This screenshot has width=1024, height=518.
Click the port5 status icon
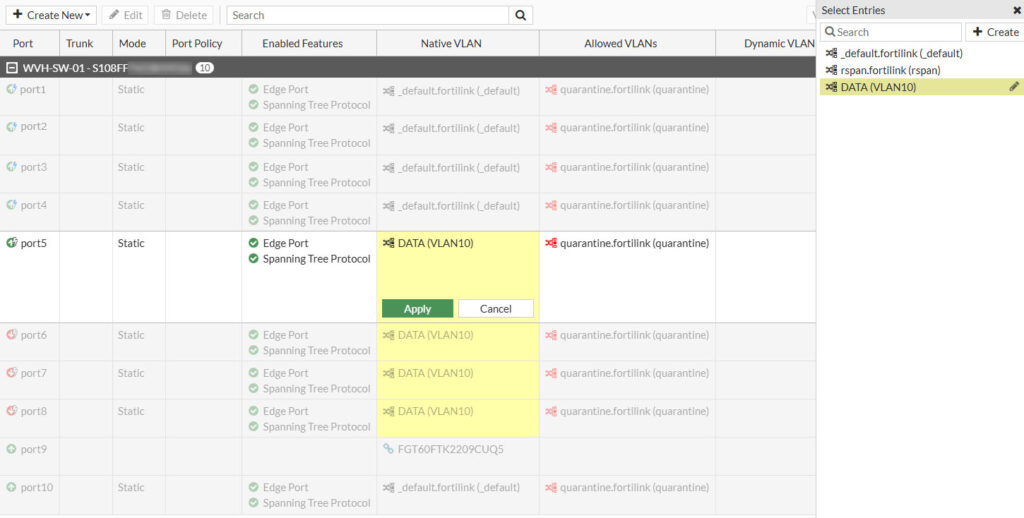(12, 243)
